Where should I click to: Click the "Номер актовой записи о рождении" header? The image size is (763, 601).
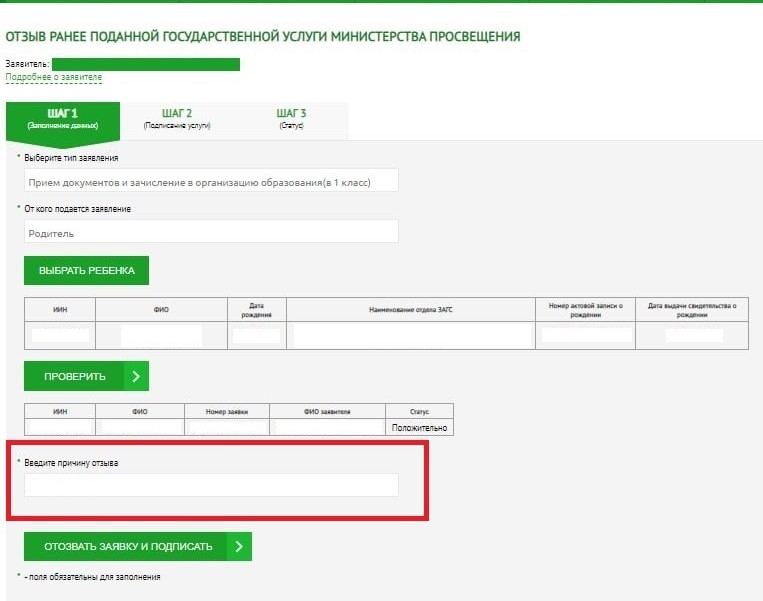click(x=585, y=309)
